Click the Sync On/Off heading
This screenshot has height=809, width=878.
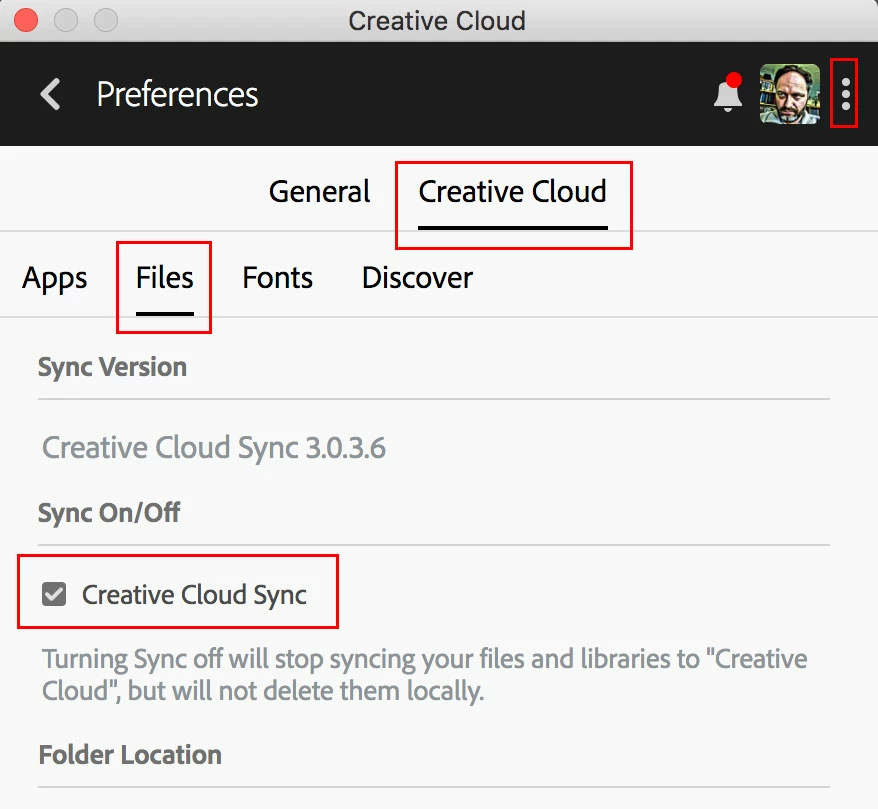[x=109, y=513]
